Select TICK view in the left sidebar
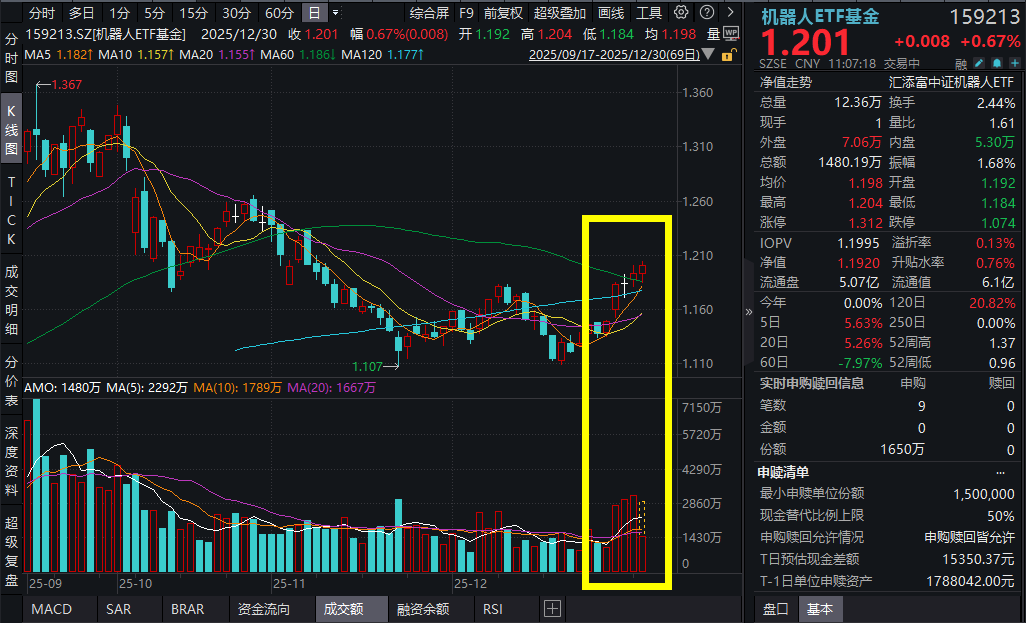1026x623 pixels. pyautogui.click(x=10, y=210)
